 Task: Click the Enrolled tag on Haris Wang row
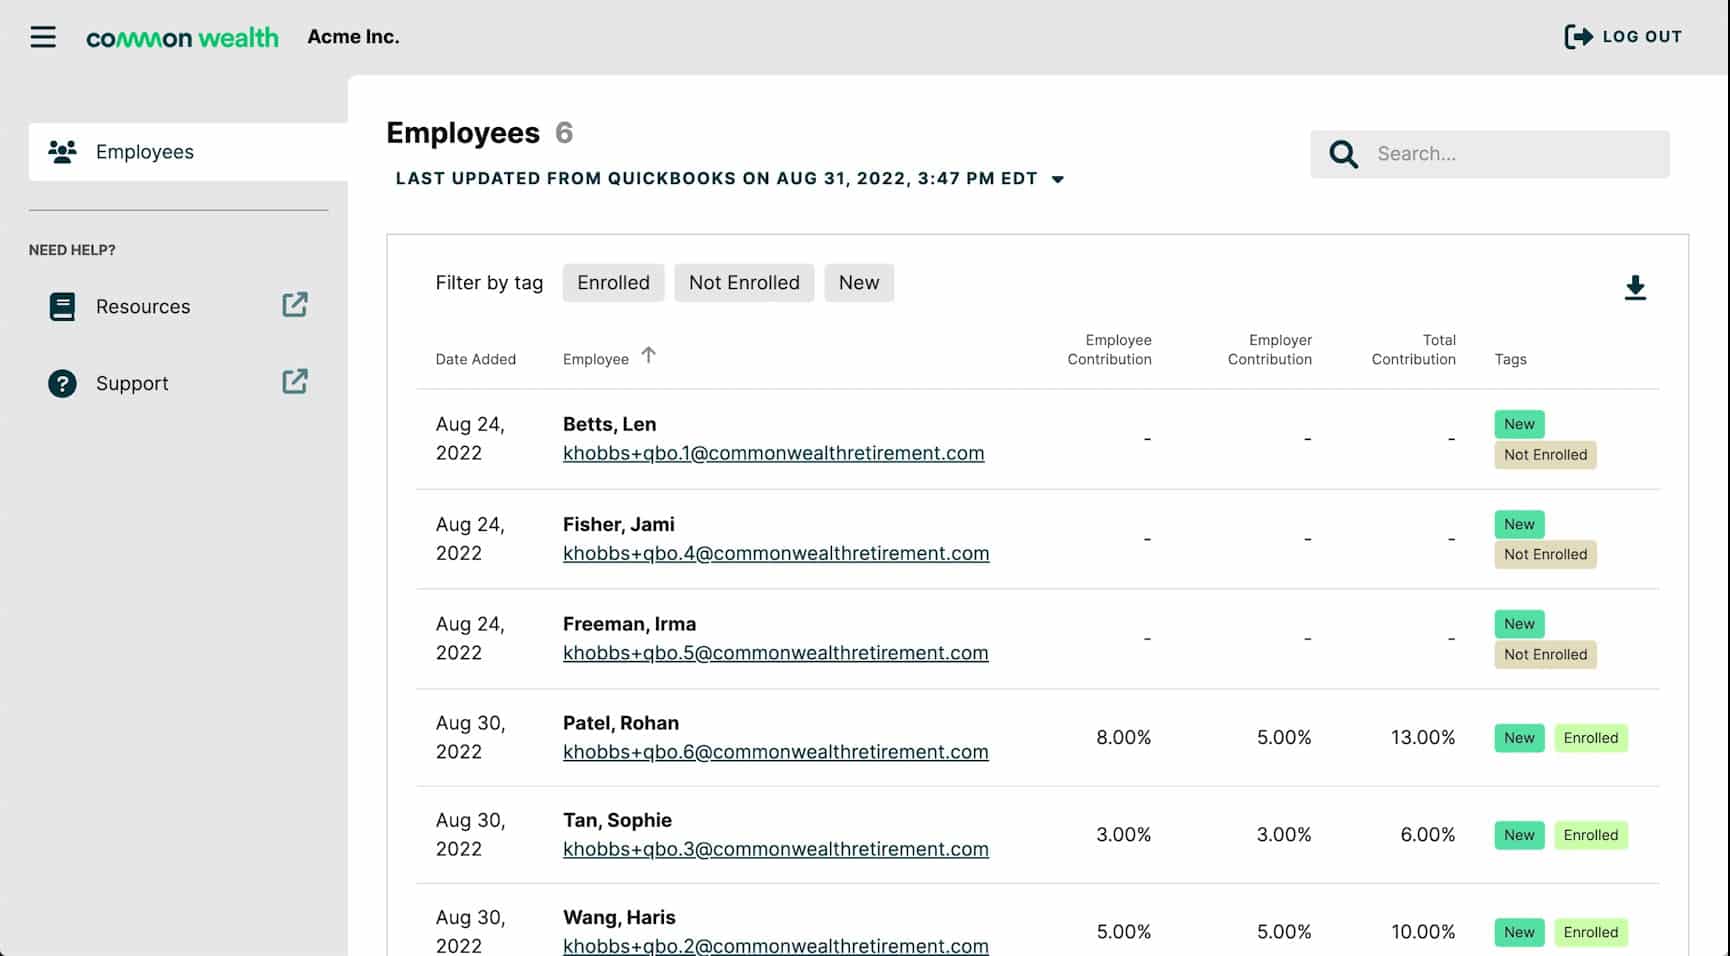coord(1591,932)
